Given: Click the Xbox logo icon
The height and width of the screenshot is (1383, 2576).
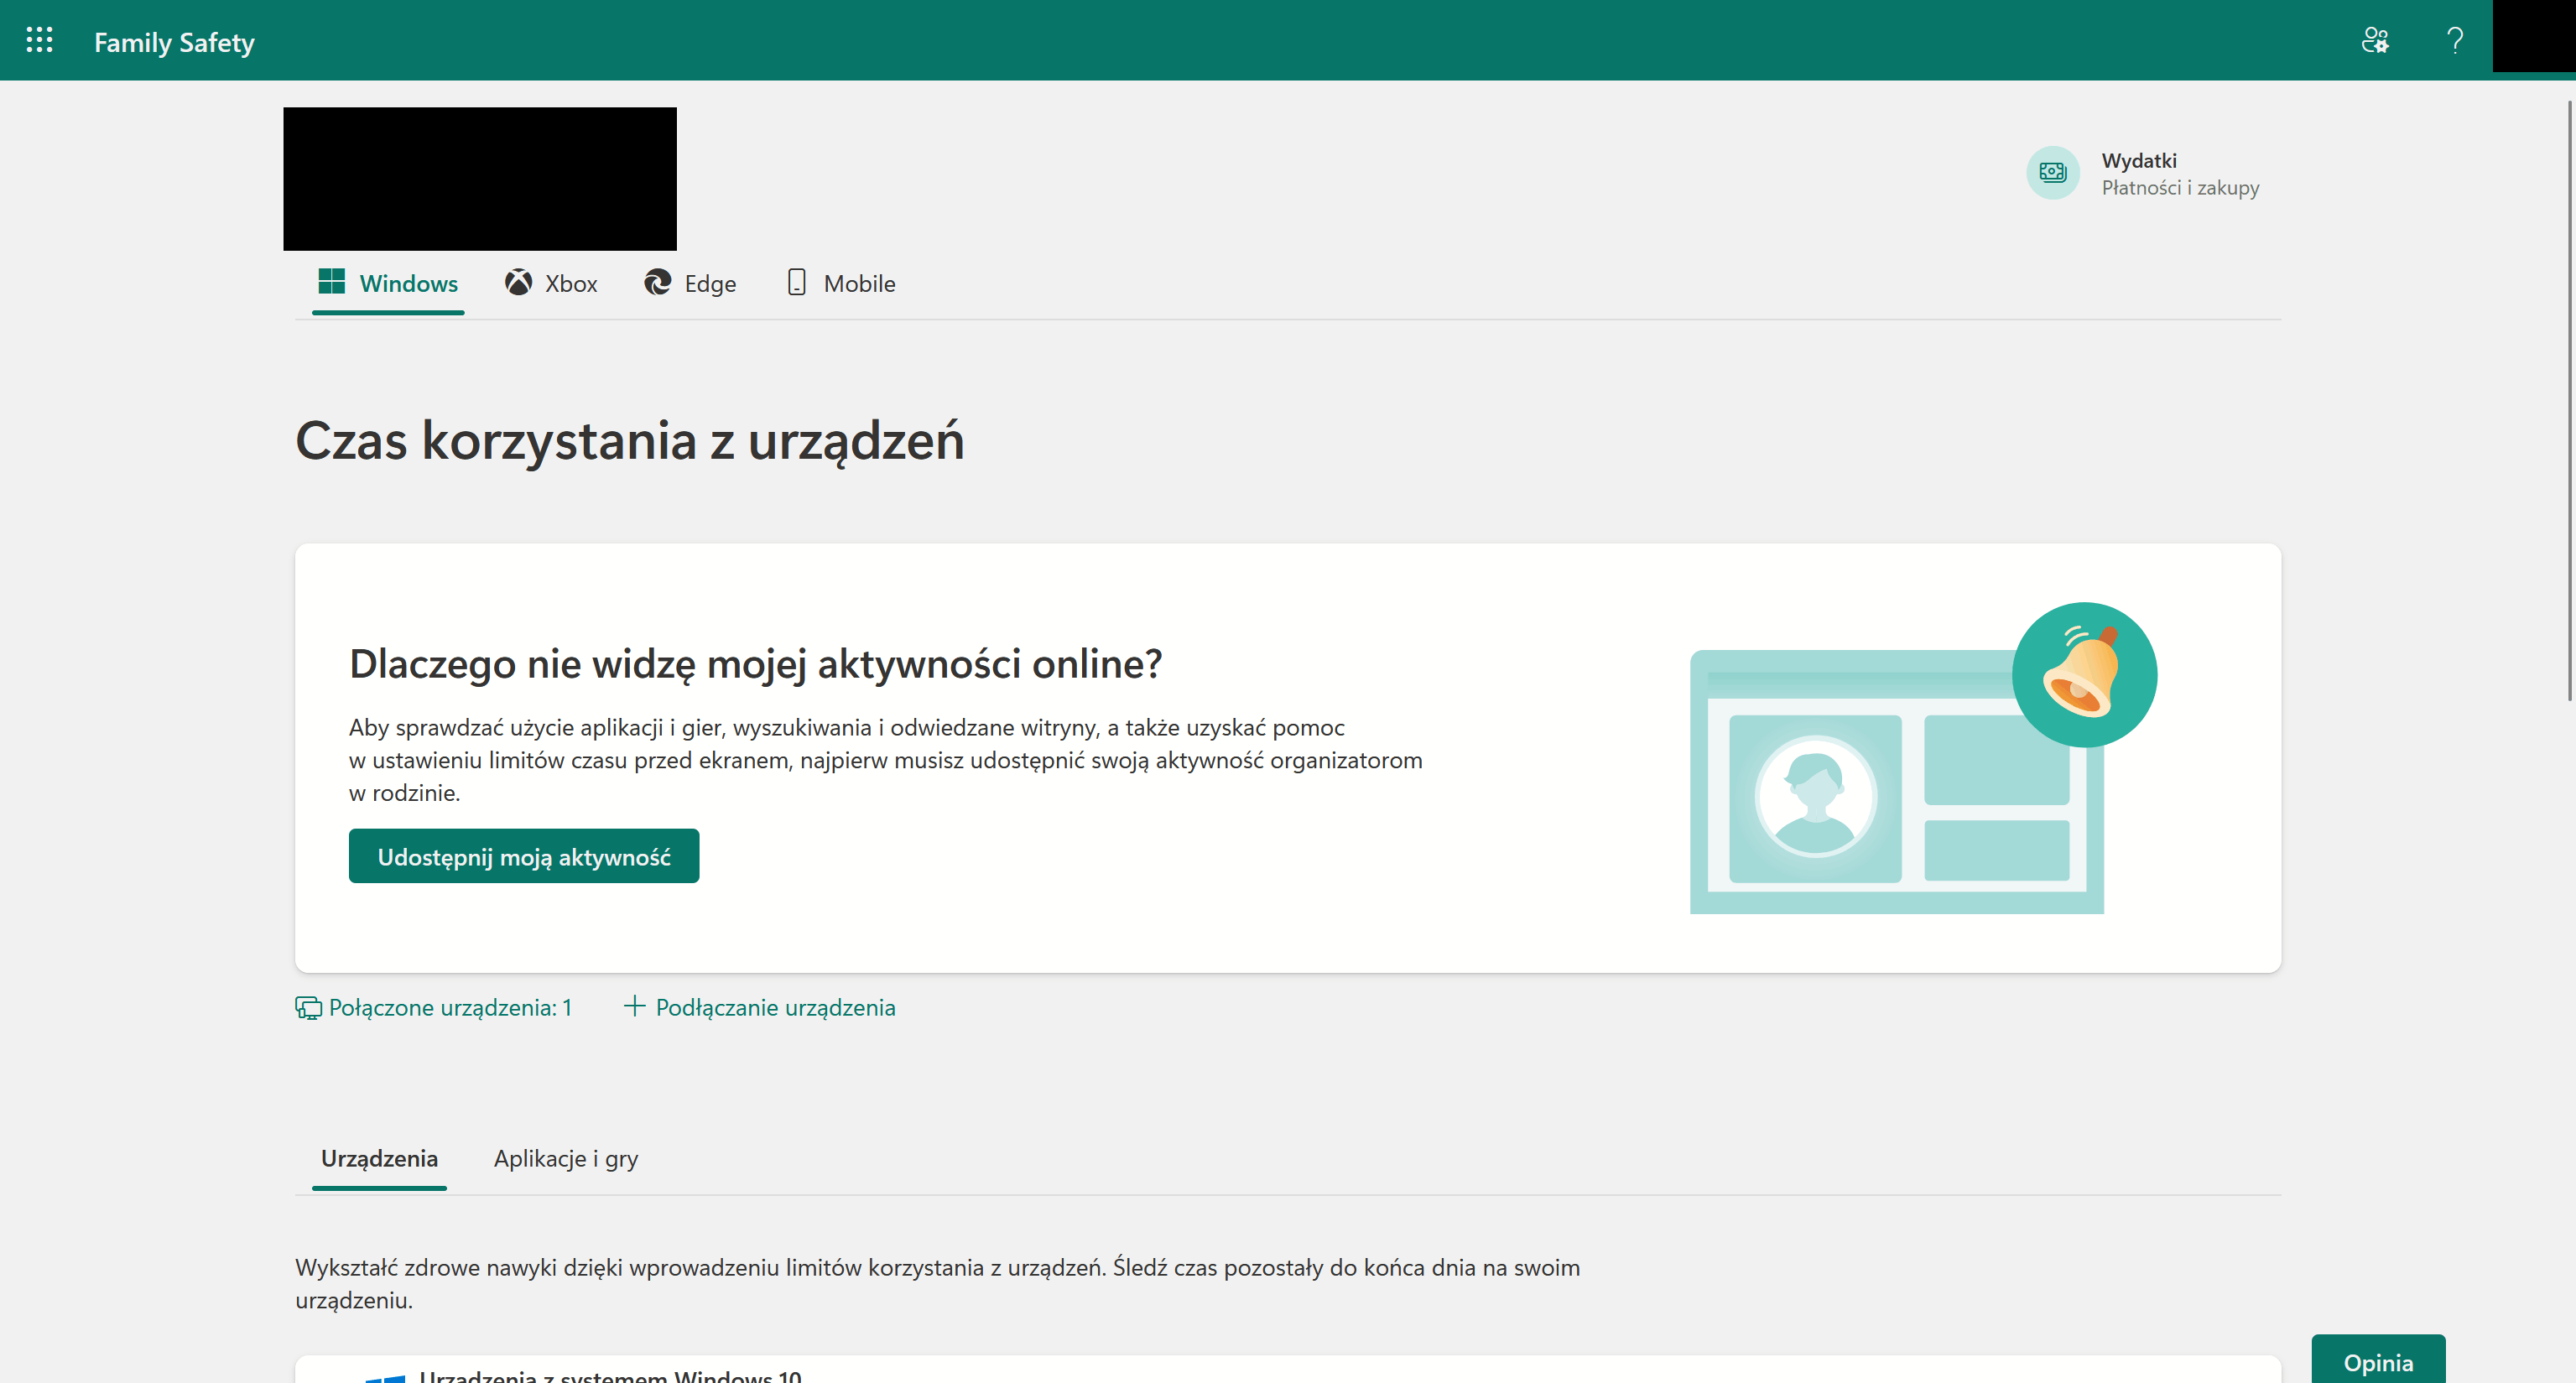Looking at the screenshot, I should coord(518,283).
